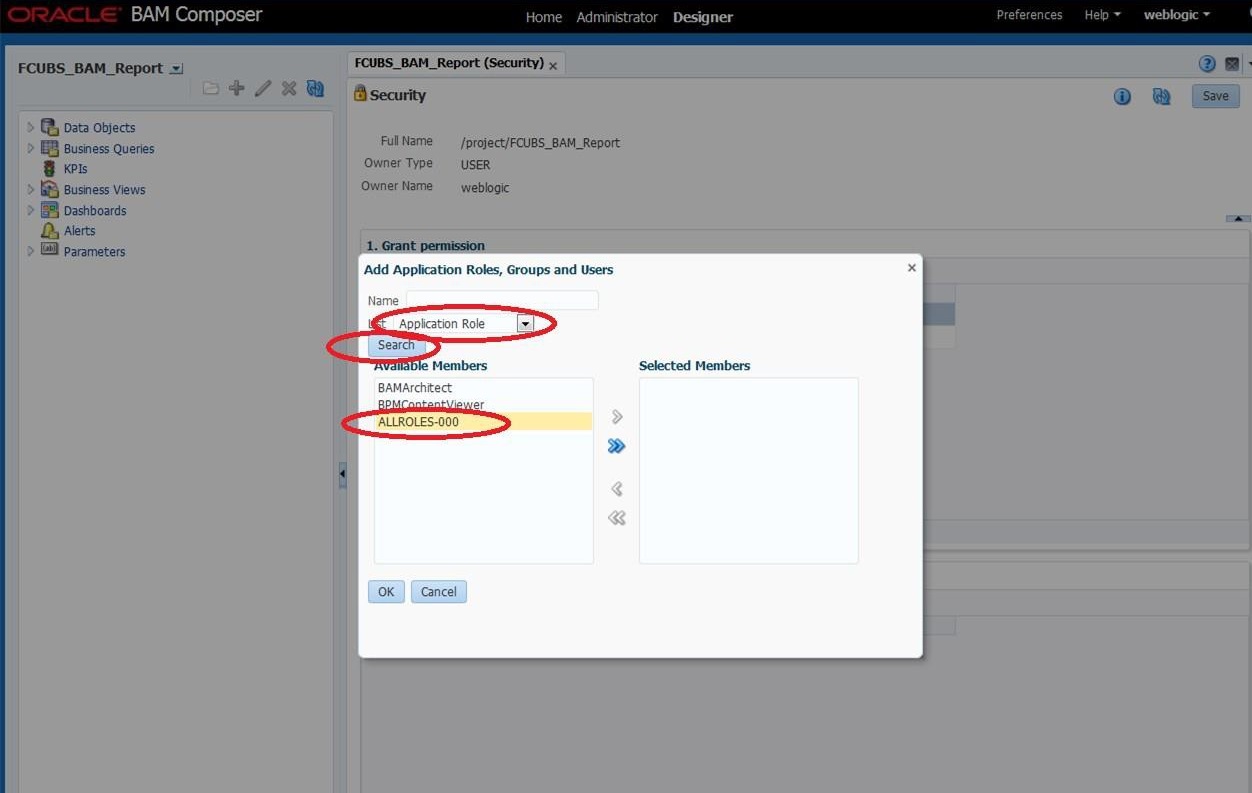Click the Alerts bell icon

point(49,231)
